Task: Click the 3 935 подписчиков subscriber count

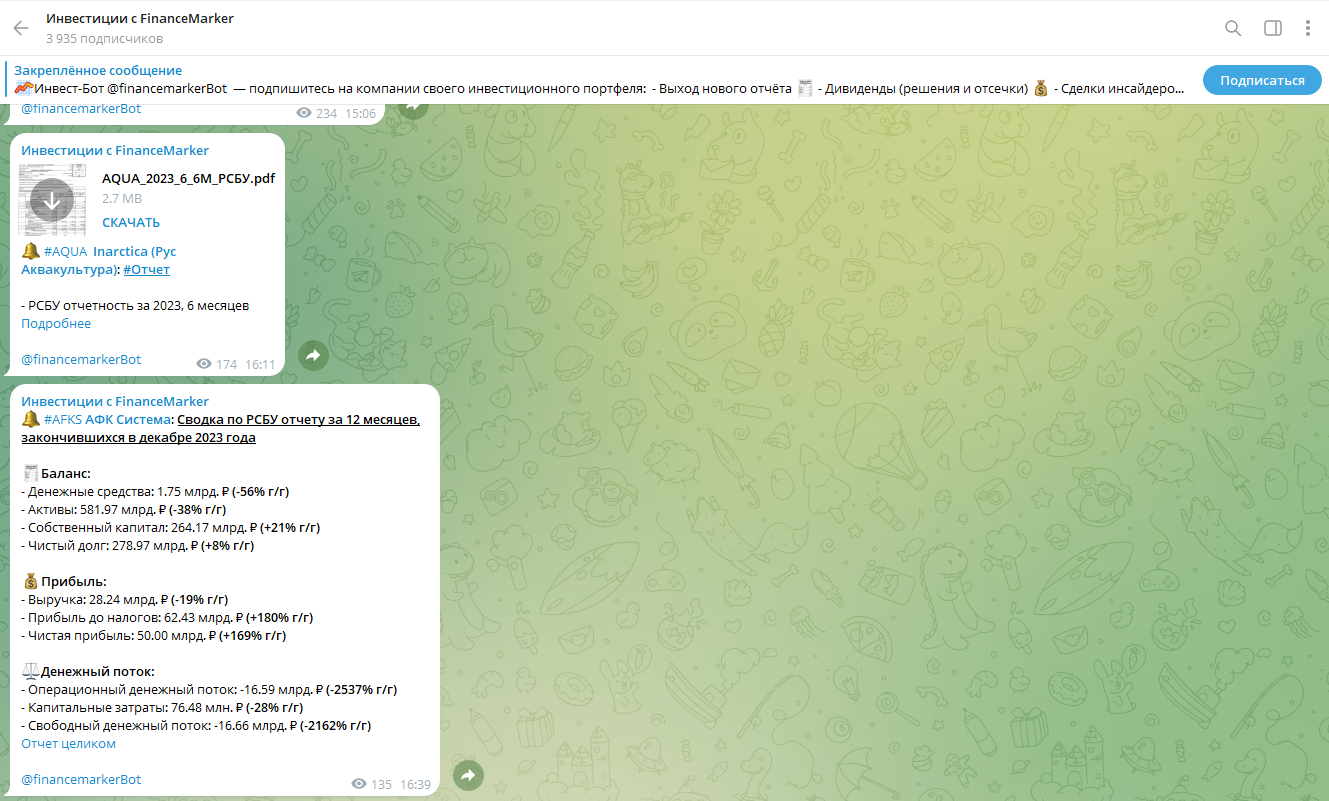Action: [x=104, y=39]
